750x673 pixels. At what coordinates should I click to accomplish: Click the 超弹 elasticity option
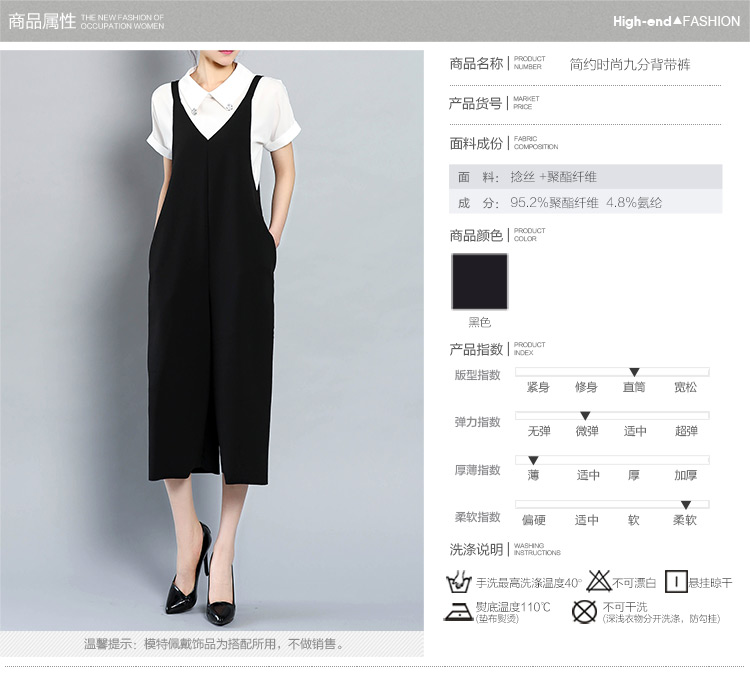(686, 431)
